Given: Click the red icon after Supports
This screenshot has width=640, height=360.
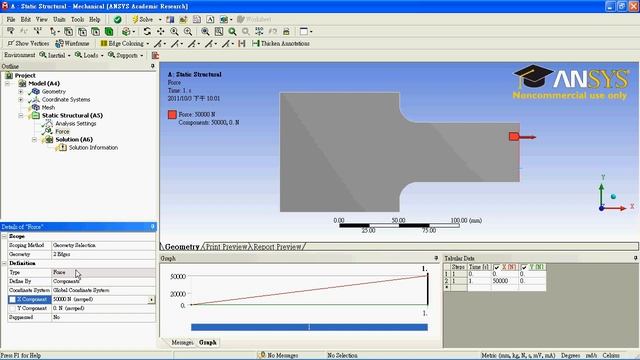Looking at the screenshot, I should click(x=155, y=55).
